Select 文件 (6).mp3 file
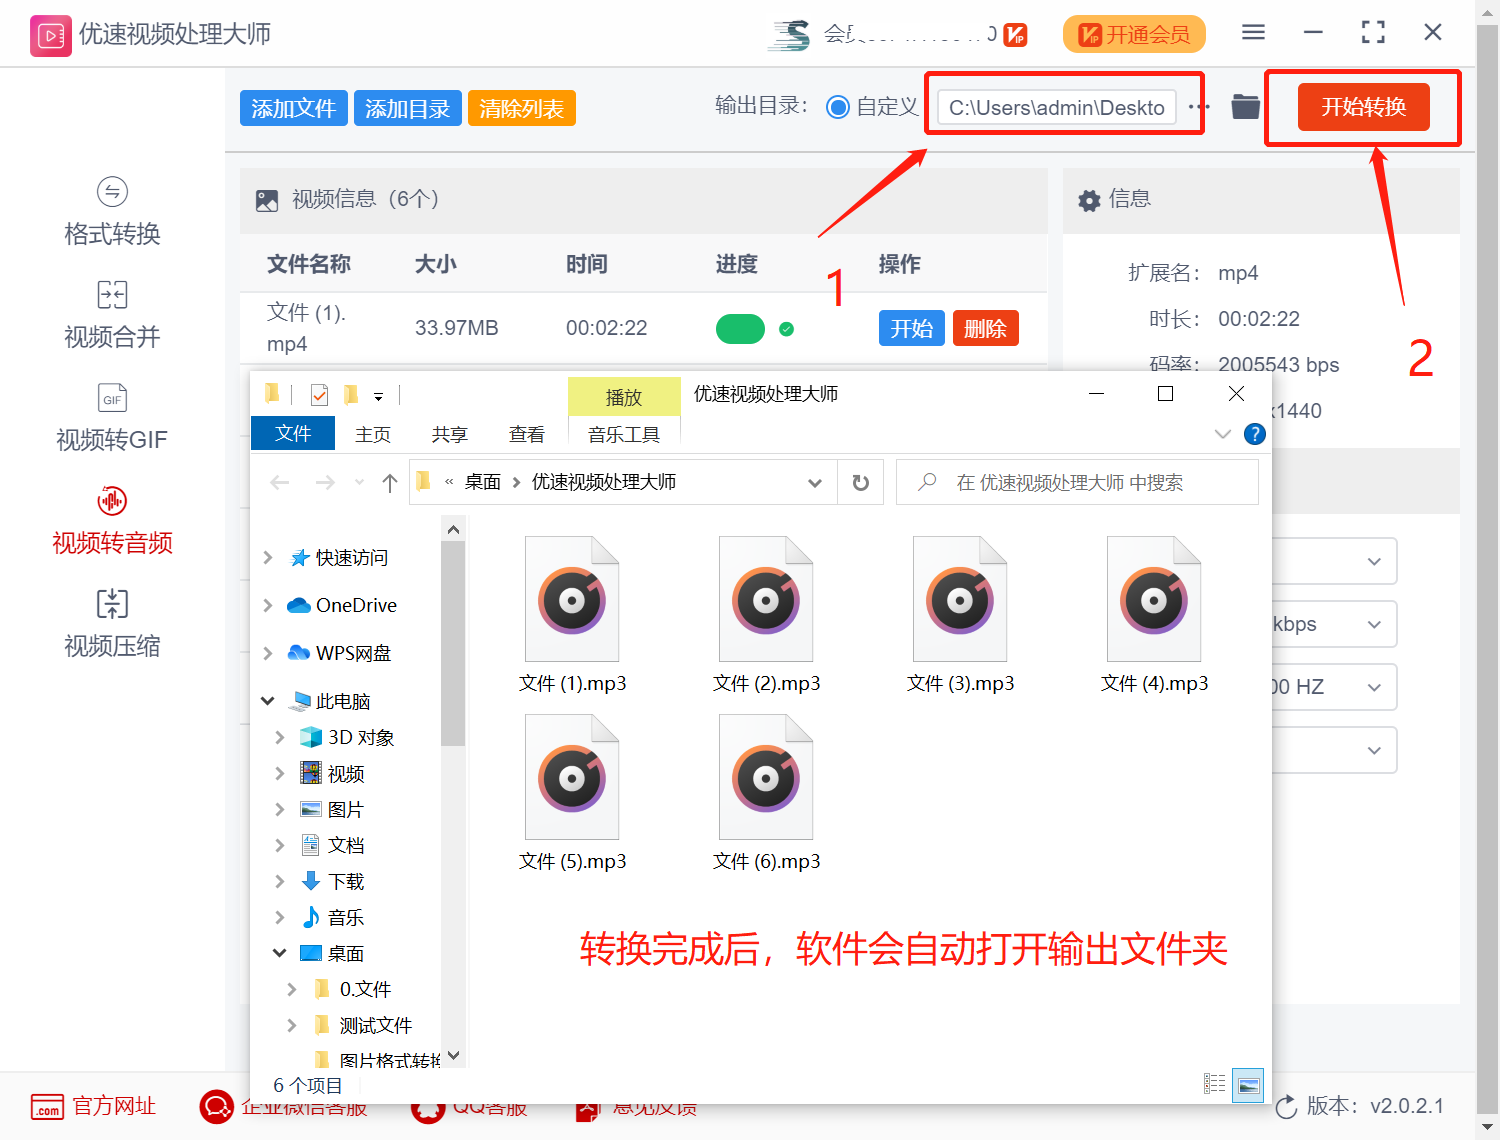The width and height of the screenshot is (1500, 1140). [766, 793]
